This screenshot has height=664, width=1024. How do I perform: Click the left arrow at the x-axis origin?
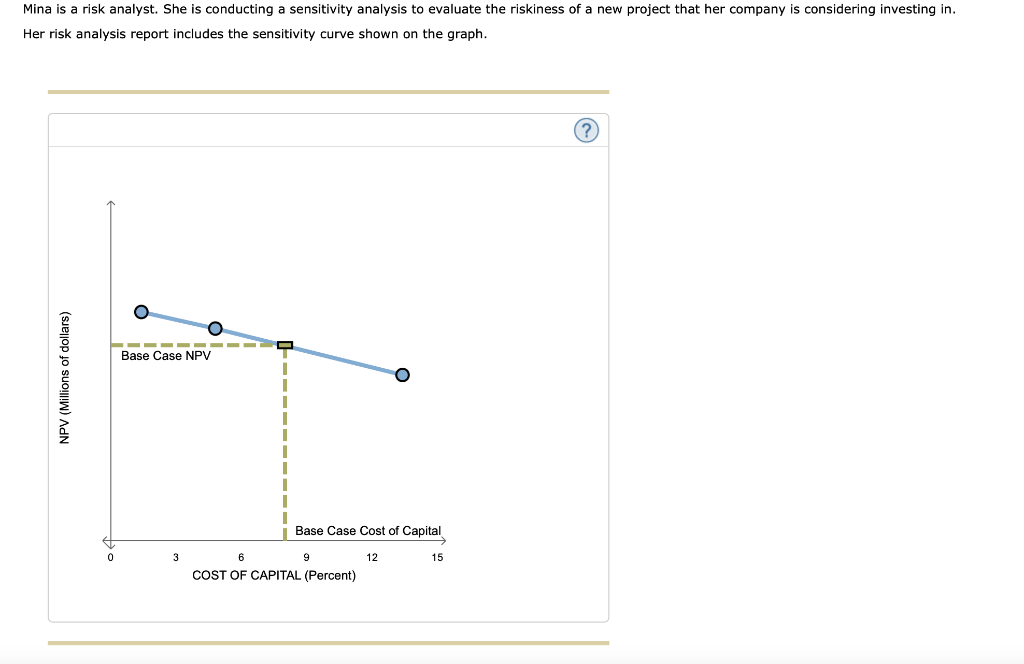104,540
